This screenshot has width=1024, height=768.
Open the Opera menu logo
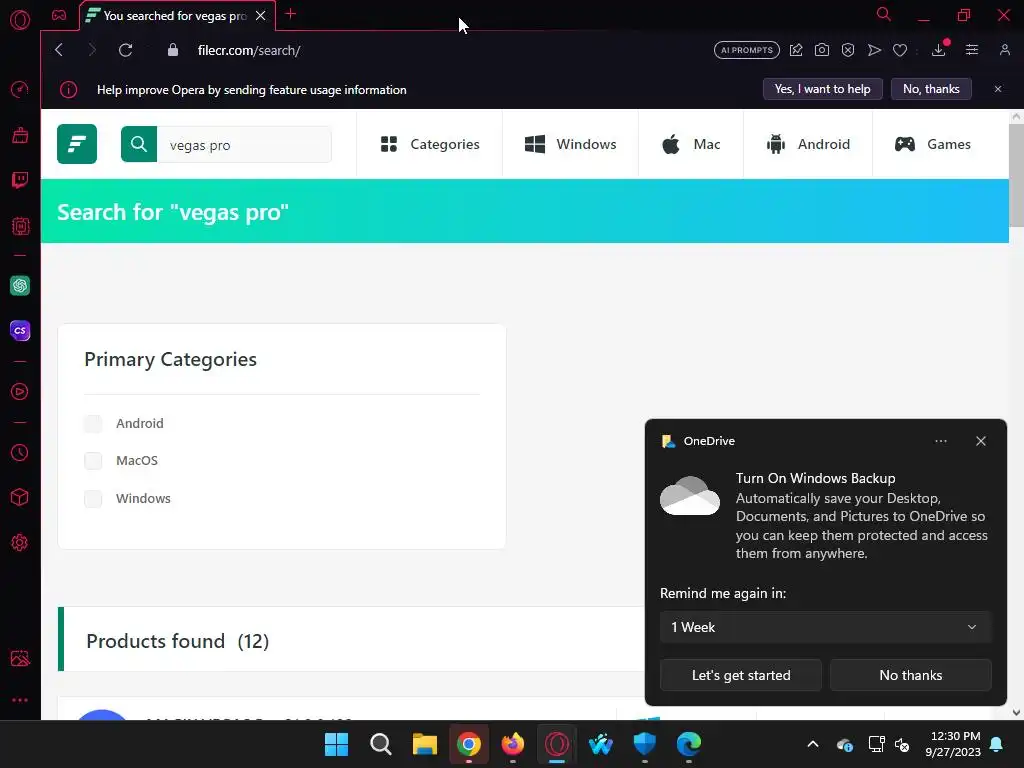coord(20,20)
